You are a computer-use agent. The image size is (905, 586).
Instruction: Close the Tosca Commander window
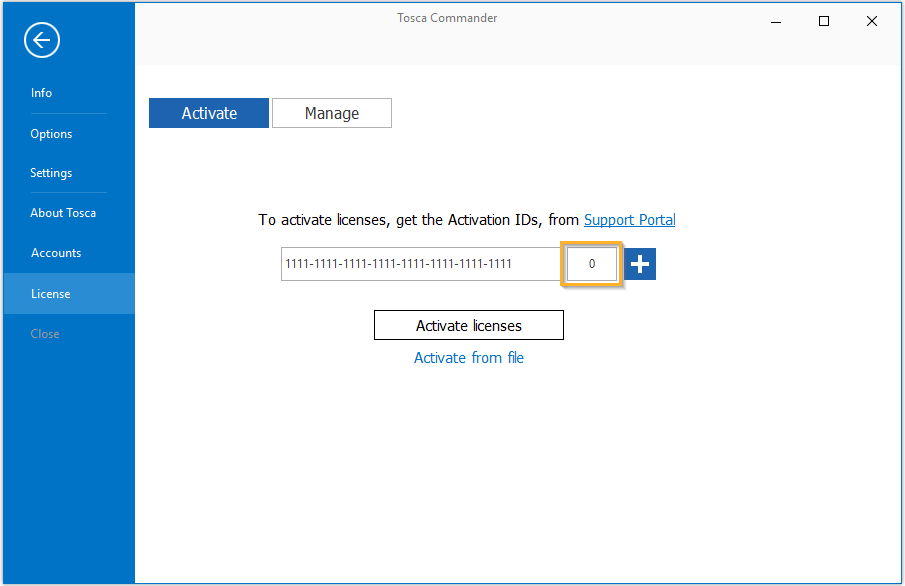tap(872, 21)
